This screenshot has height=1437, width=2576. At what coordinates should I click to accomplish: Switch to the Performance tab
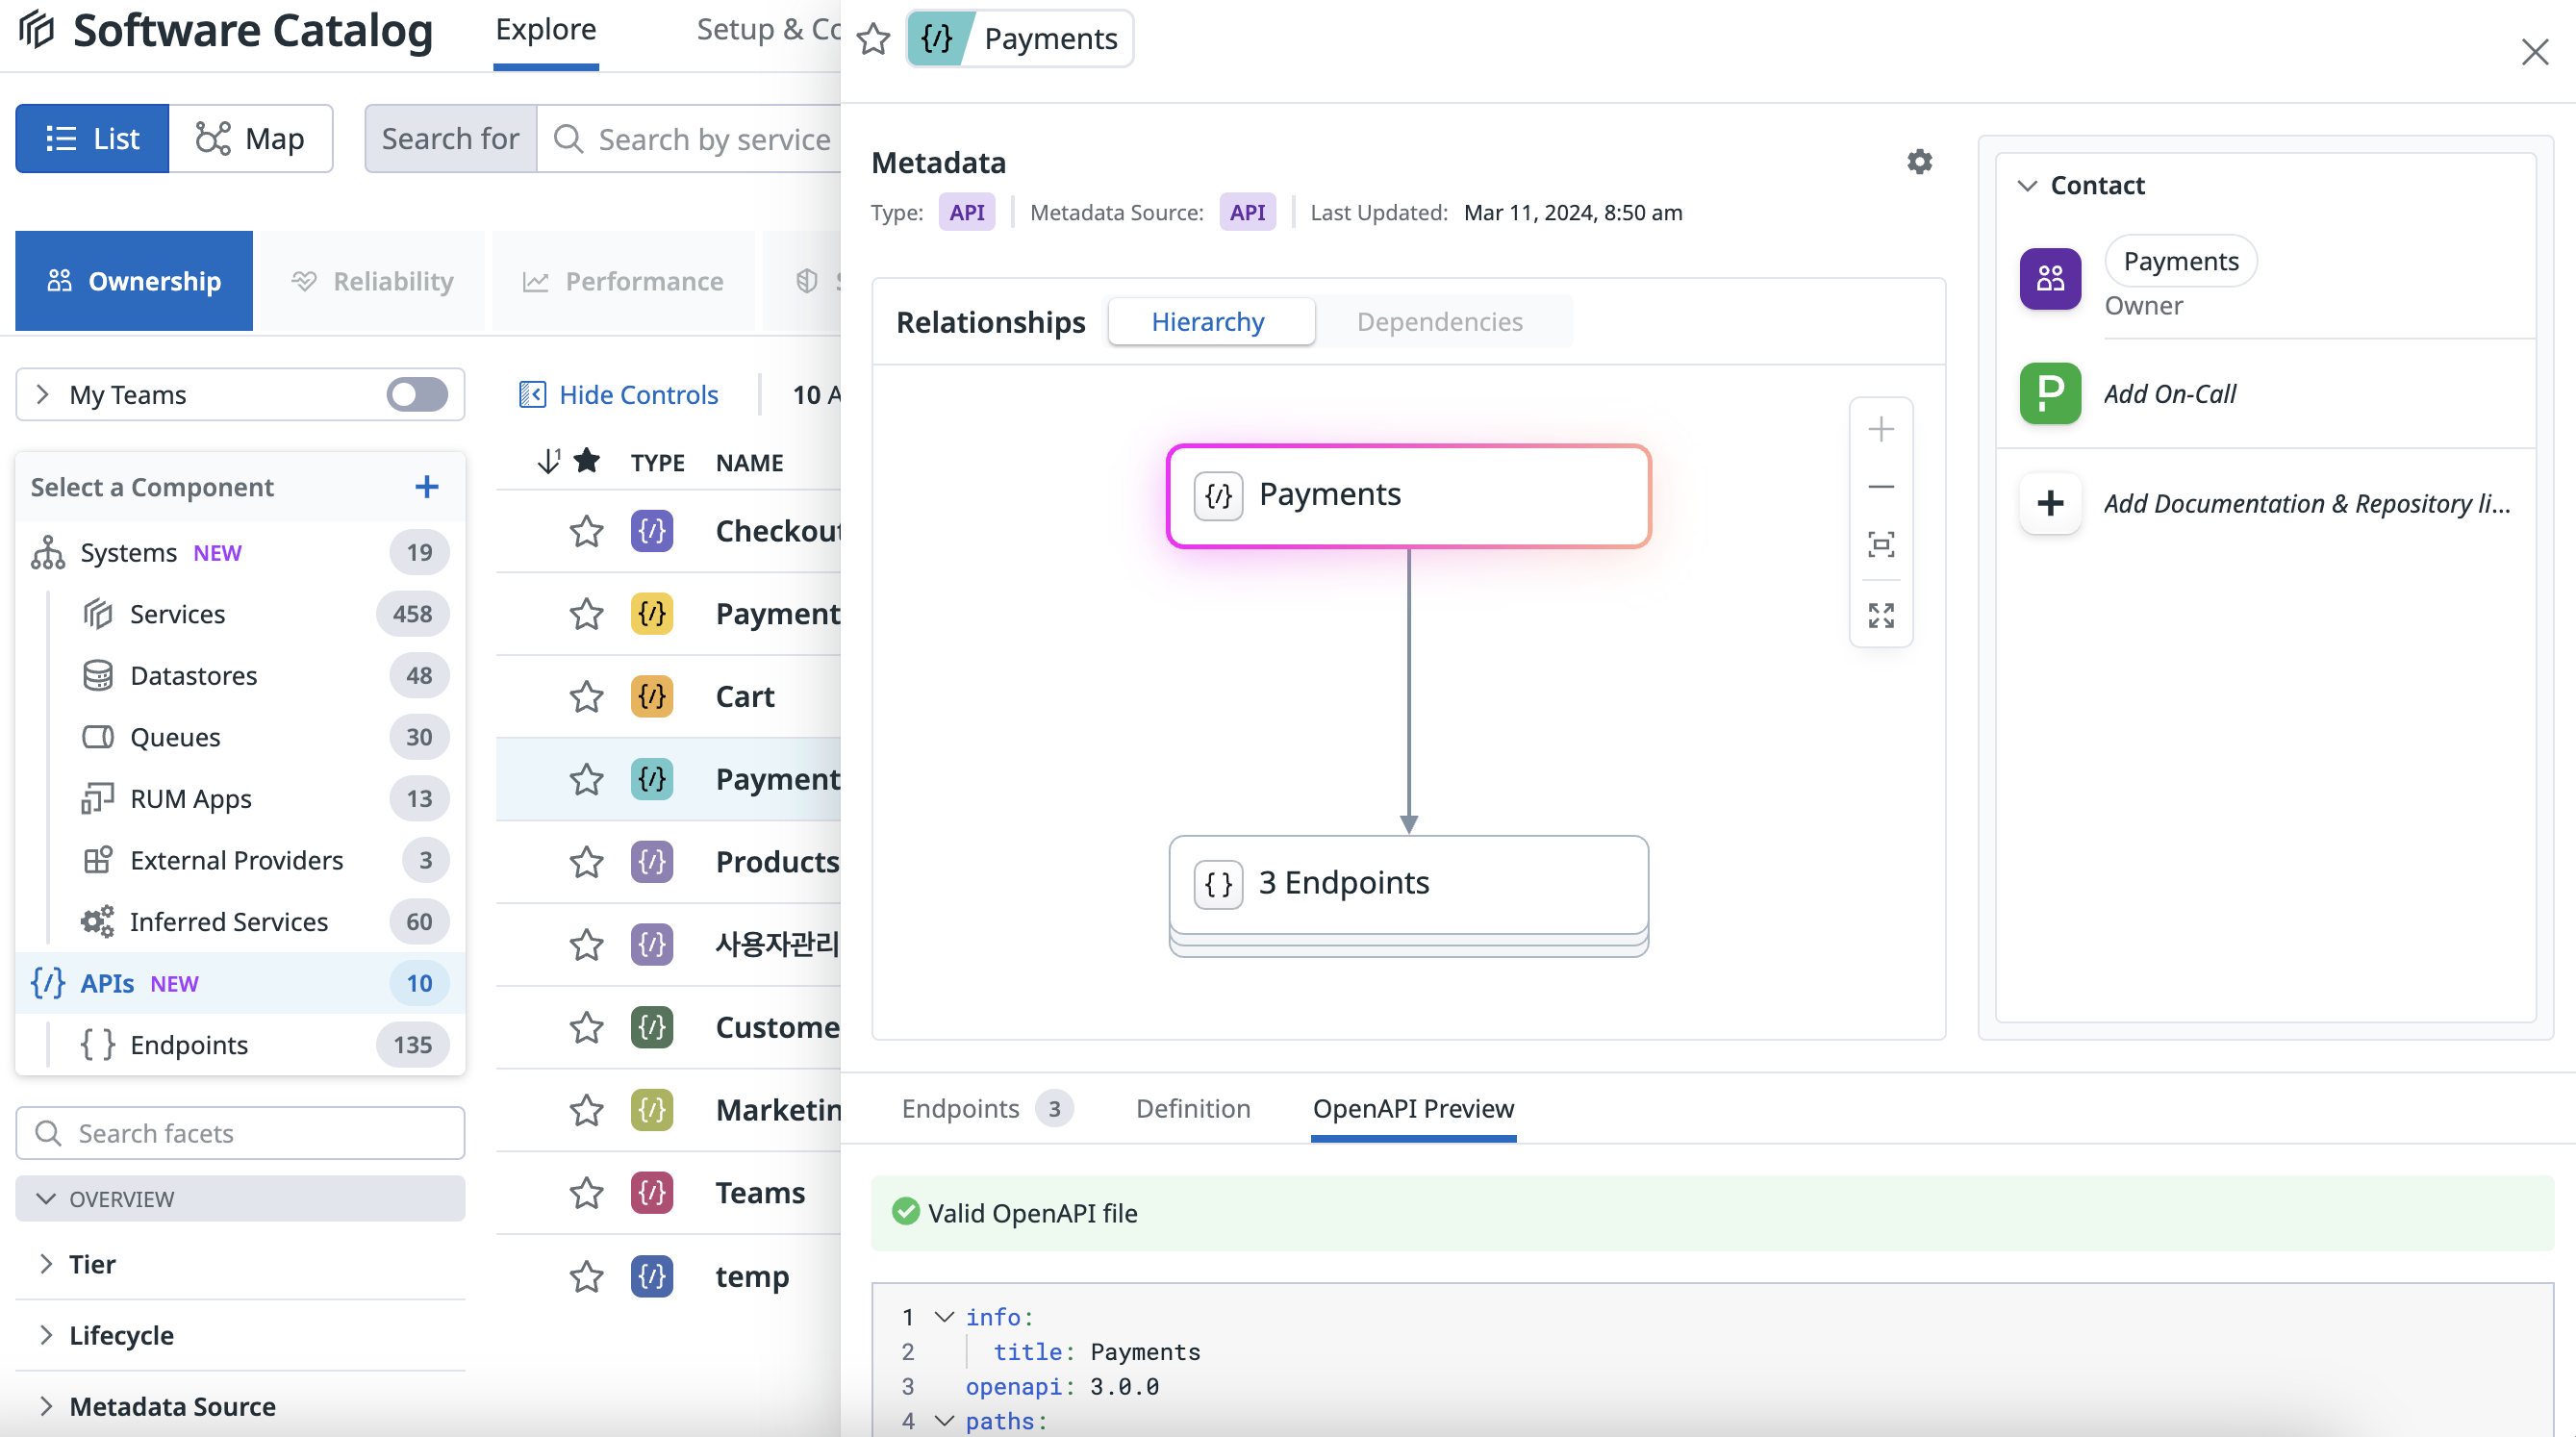click(x=623, y=281)
